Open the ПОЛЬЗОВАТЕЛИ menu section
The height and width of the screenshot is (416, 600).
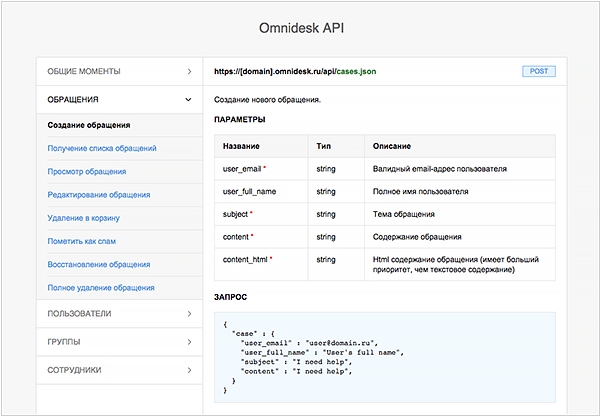click(119, 314)
